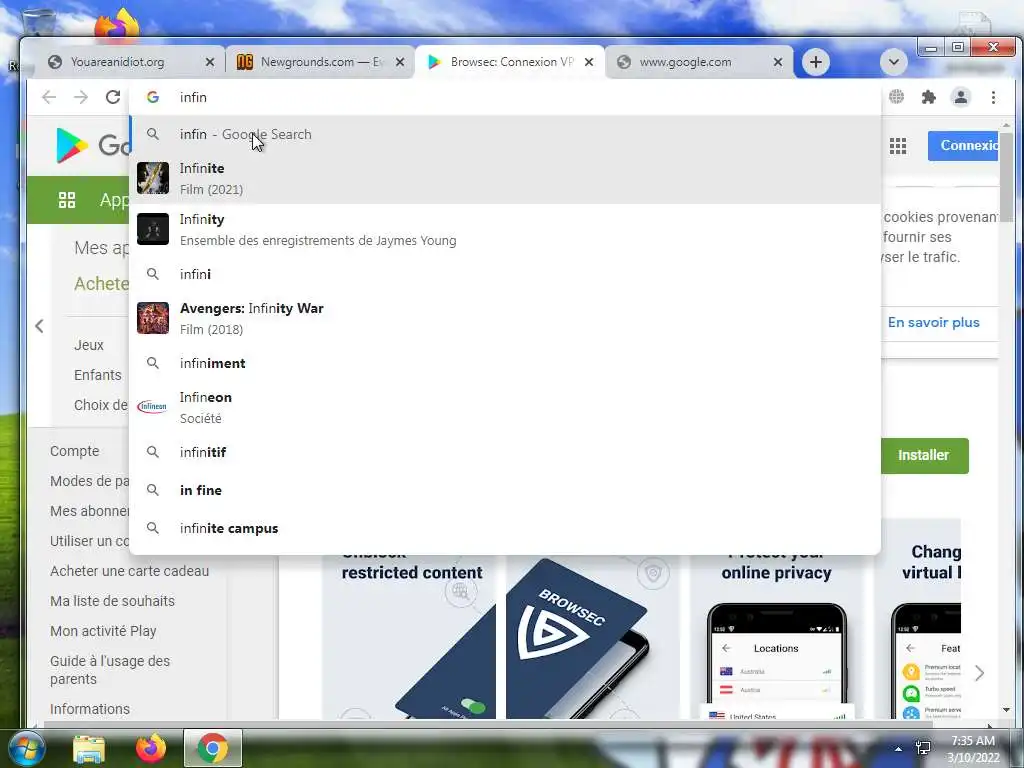Click the page scrollbar down arrow
The width and height of the screenshot is (1024, 768).
(x=1006, y=710)
